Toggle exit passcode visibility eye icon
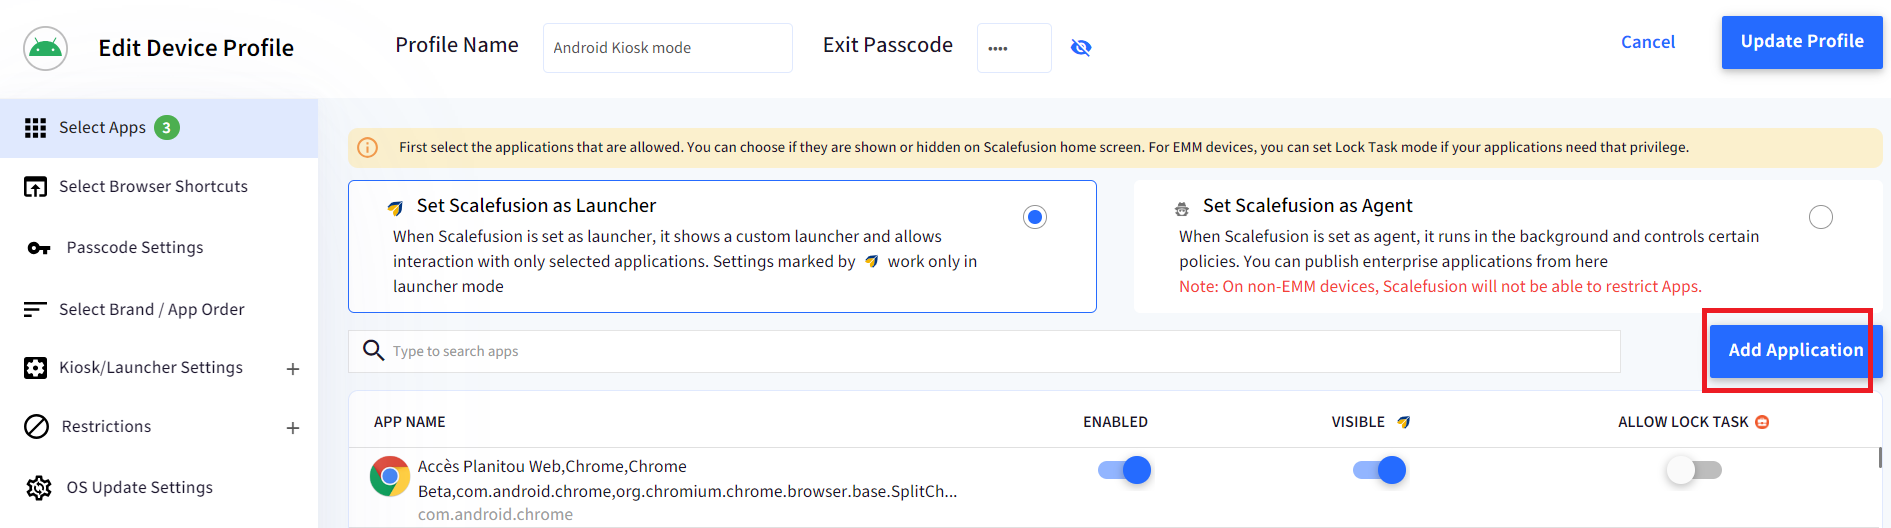The height and width of the screenshot is (528, 1891). pos(1081,48)
